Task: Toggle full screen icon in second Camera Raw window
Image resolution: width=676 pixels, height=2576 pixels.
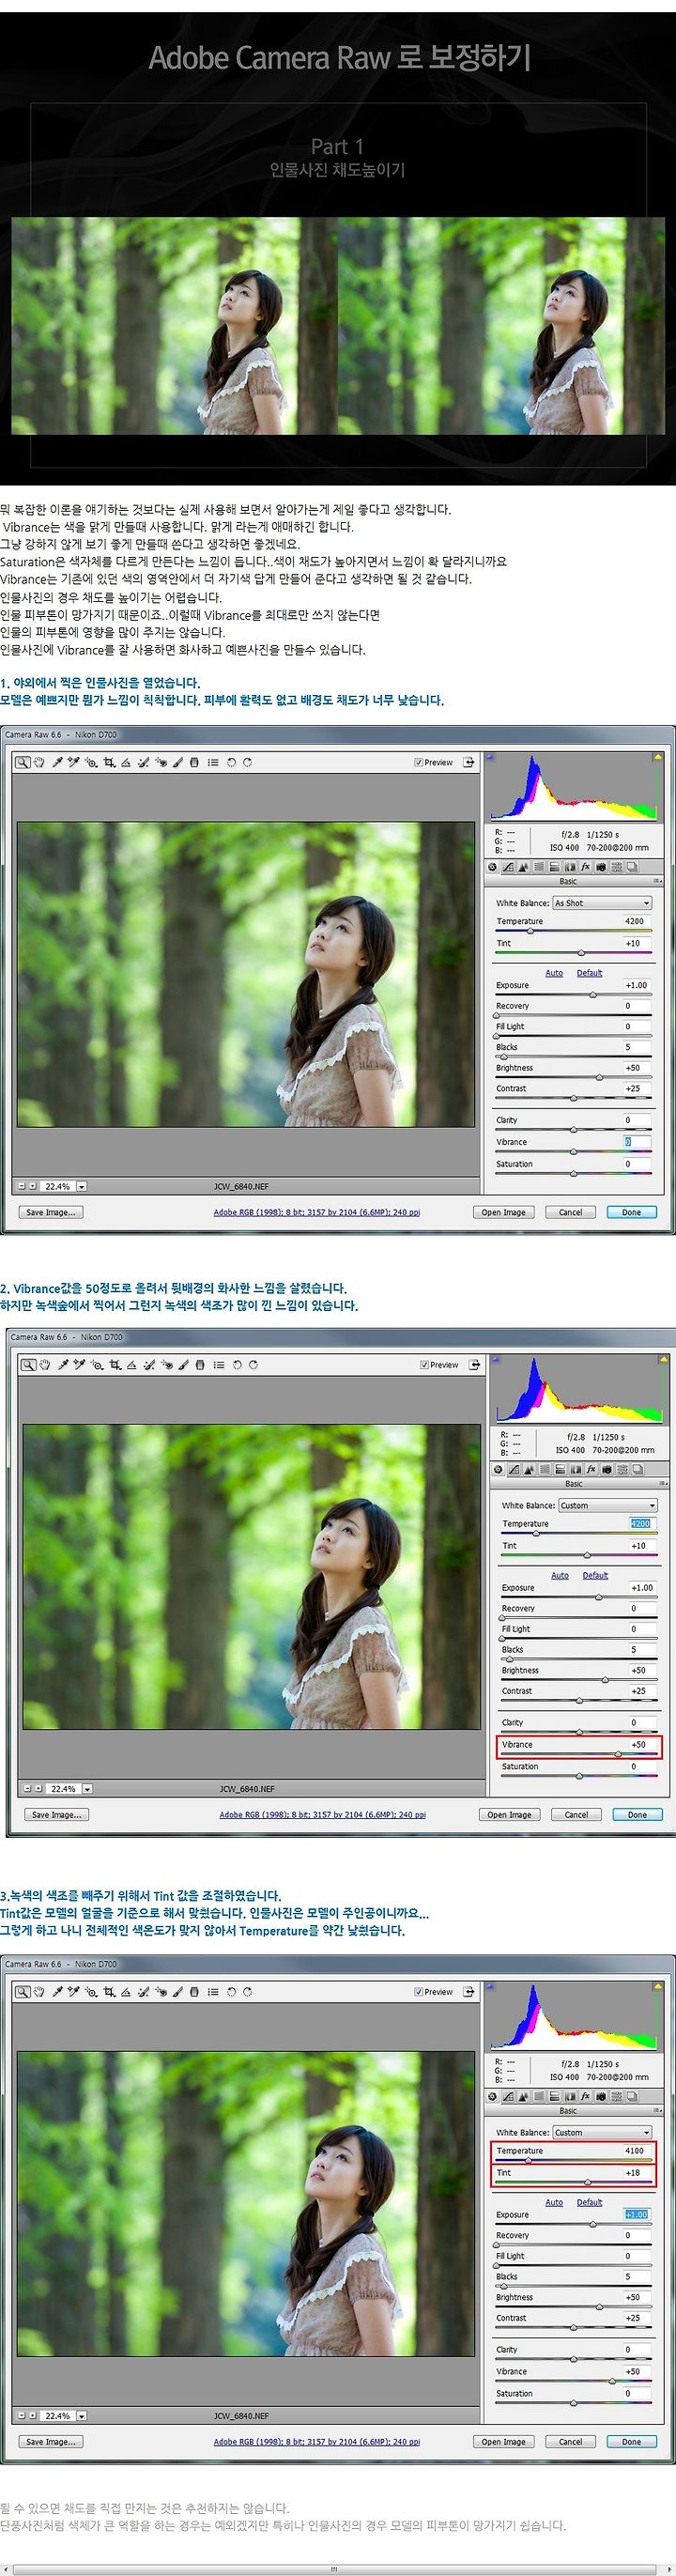Action: [474, 1364]
